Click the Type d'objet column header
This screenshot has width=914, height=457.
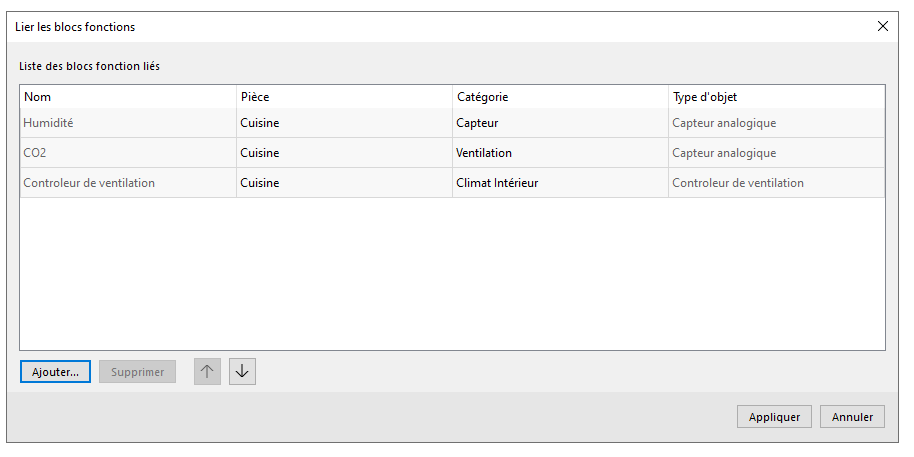tap(776, 97)
